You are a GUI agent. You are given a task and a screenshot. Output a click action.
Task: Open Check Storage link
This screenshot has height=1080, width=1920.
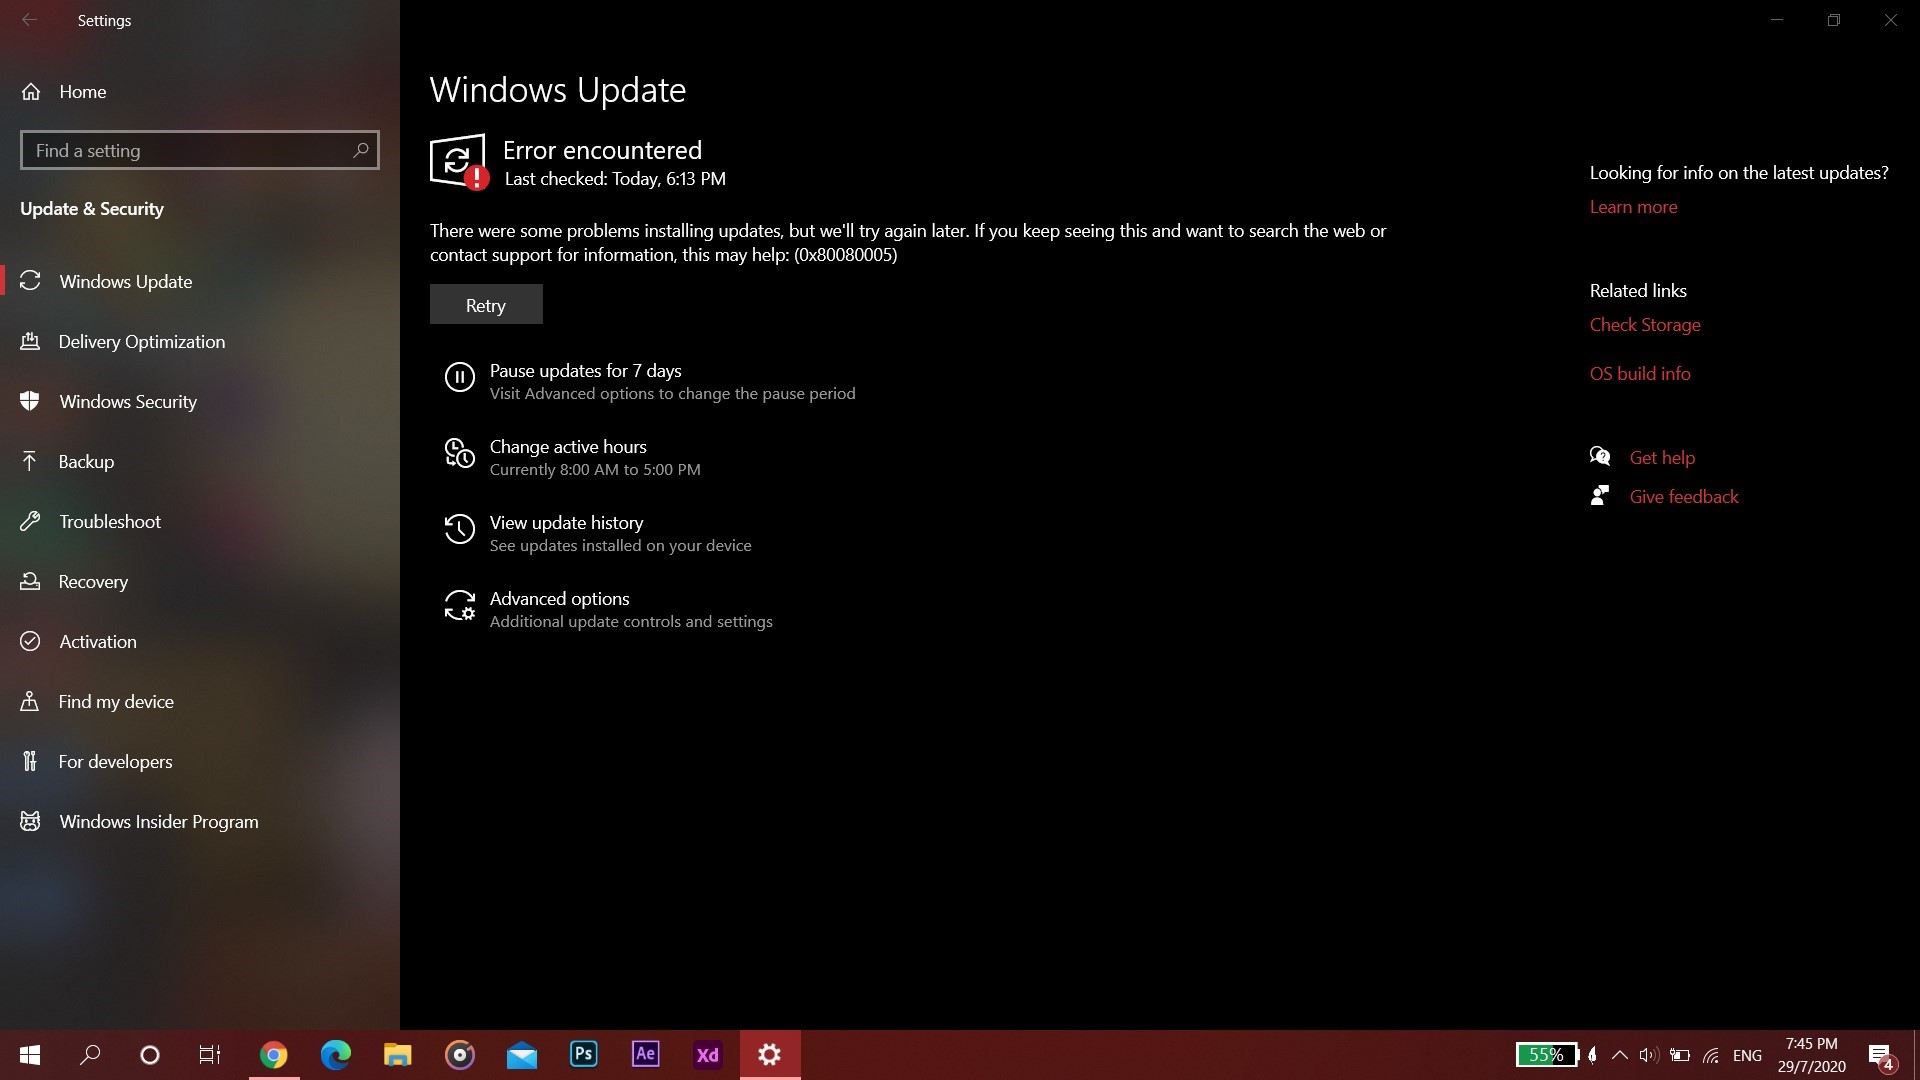[1645, 325]
